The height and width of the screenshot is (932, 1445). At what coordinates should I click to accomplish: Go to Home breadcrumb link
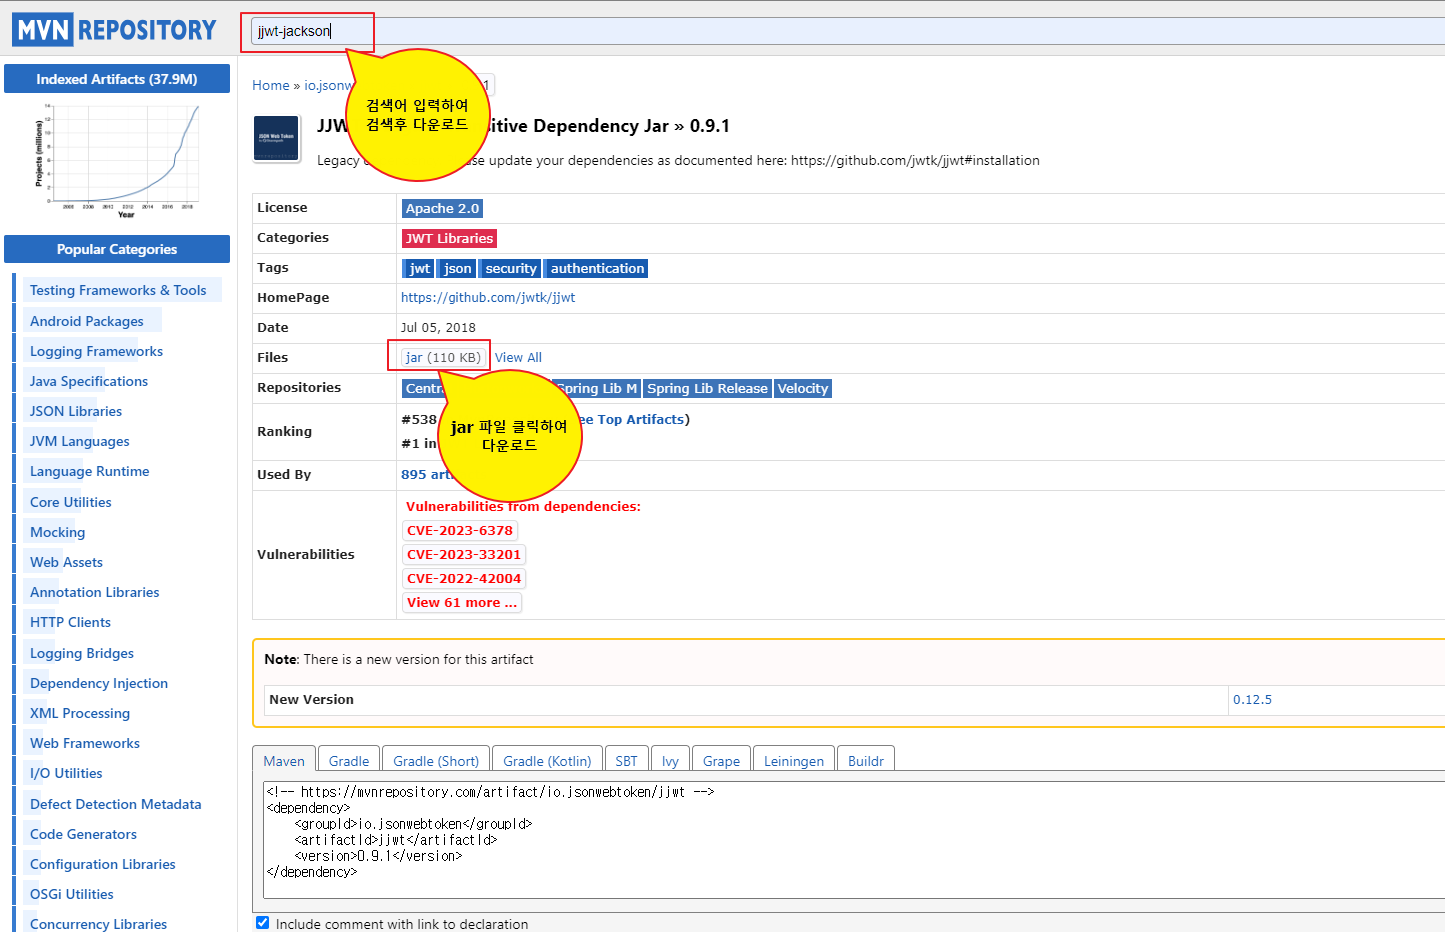pyautogui.click(x=271, y=85)
